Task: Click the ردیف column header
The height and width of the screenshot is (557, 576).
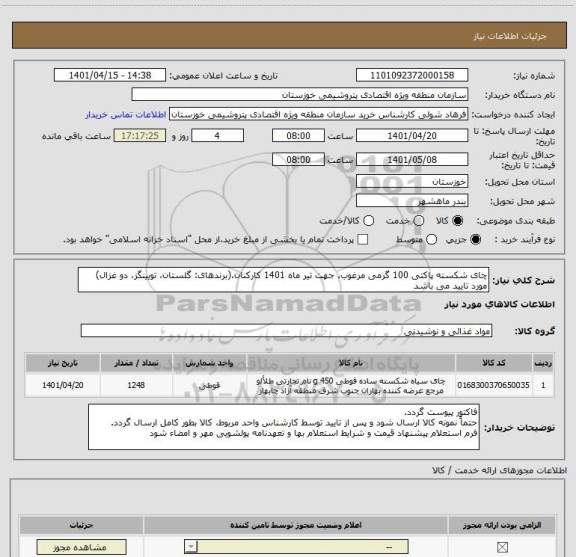Action: (x=543, y=363)
